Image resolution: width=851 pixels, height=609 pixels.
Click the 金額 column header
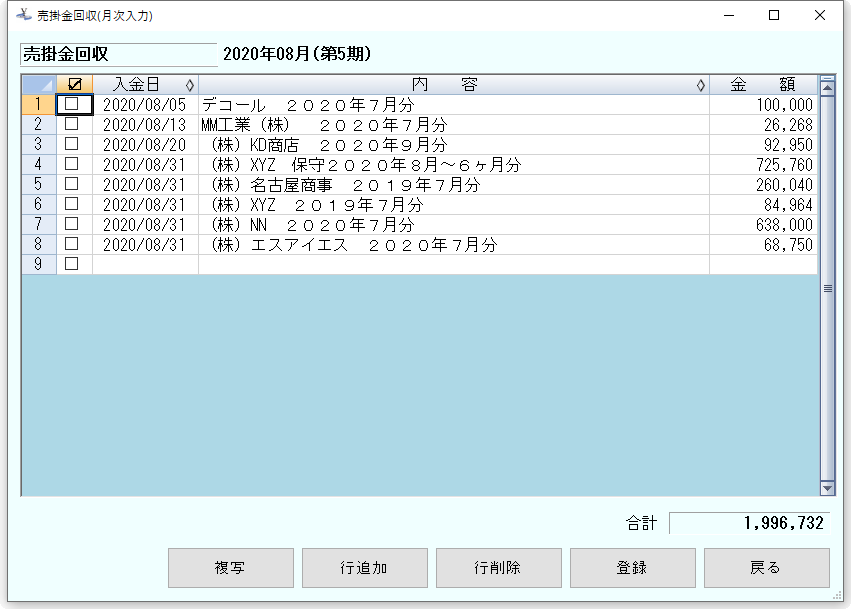(x=763, y=85)
